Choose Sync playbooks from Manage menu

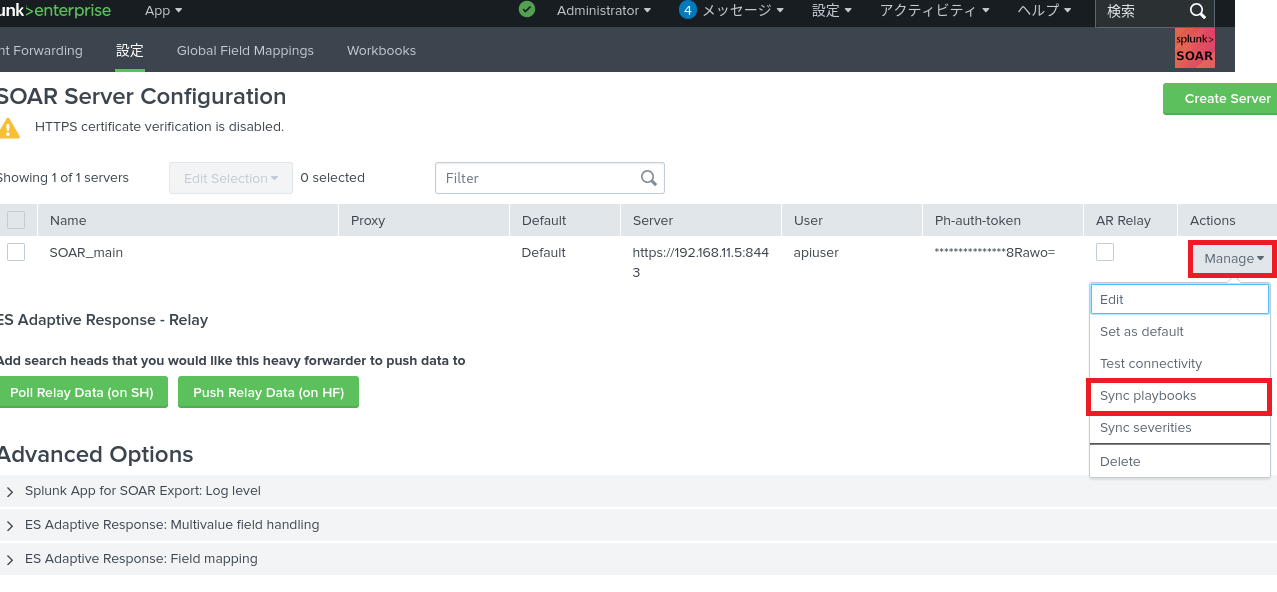pos(1148,396)
